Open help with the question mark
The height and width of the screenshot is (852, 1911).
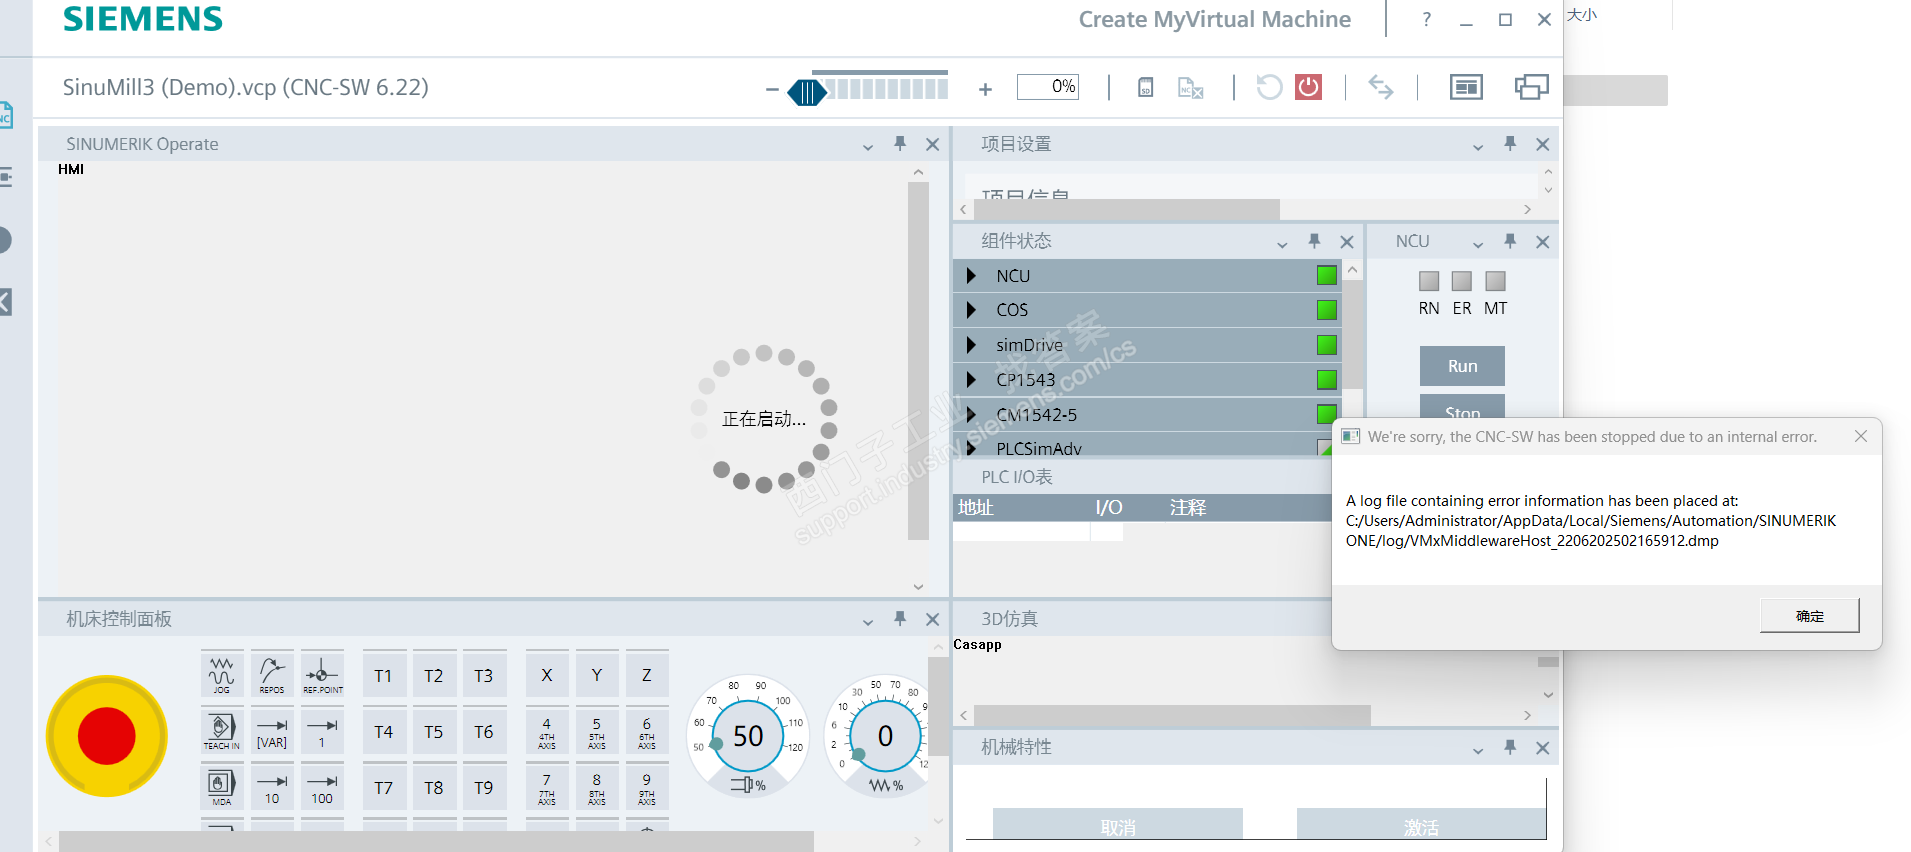1427,19
